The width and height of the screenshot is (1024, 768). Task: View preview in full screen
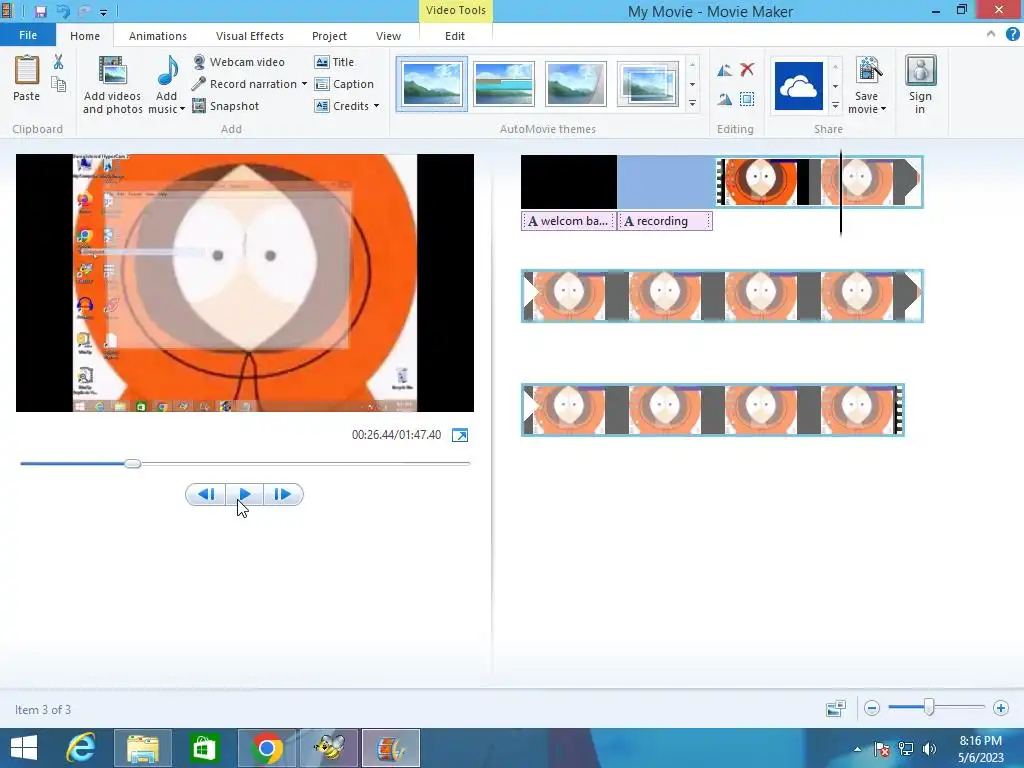tap(460, 435)
